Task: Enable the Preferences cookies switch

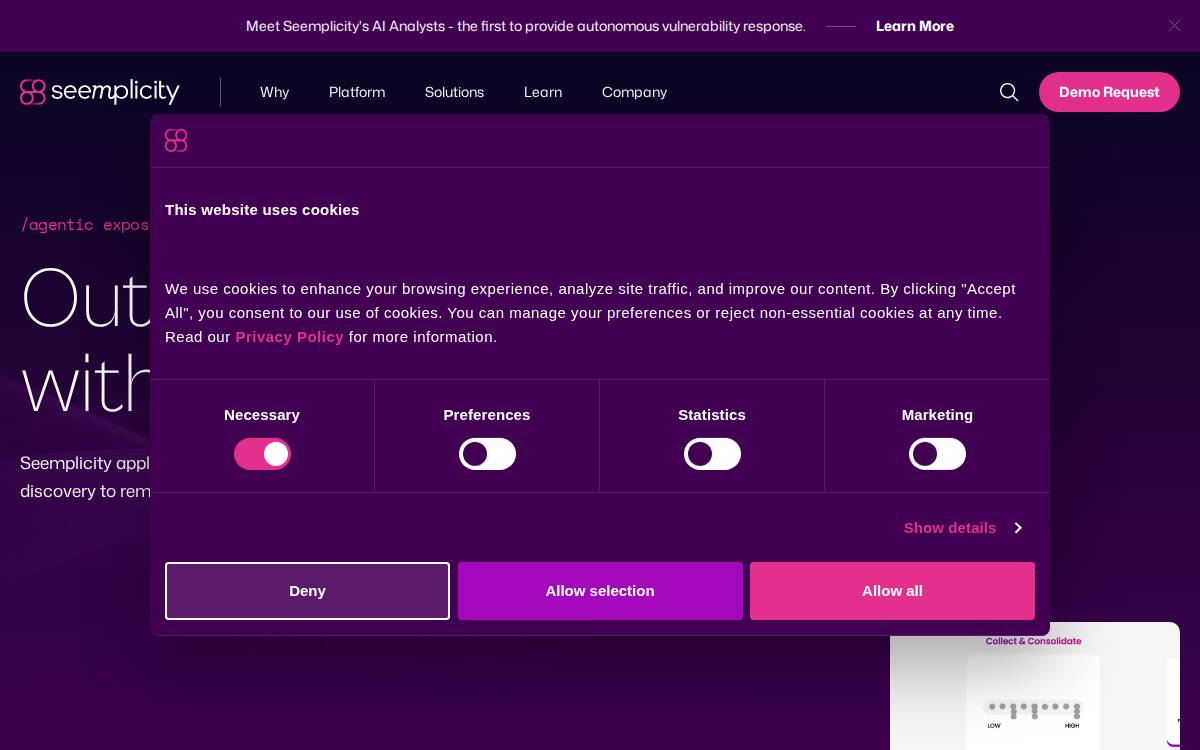Action: tap(487, 454)
